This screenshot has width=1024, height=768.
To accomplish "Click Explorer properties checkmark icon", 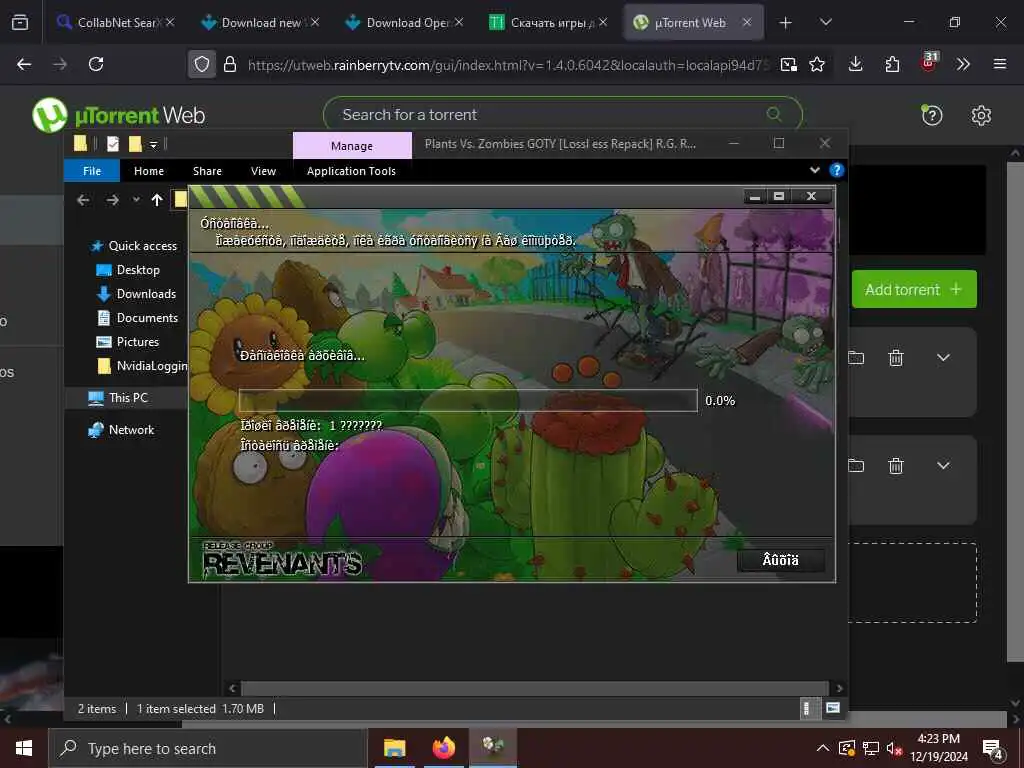I will 113,144.
